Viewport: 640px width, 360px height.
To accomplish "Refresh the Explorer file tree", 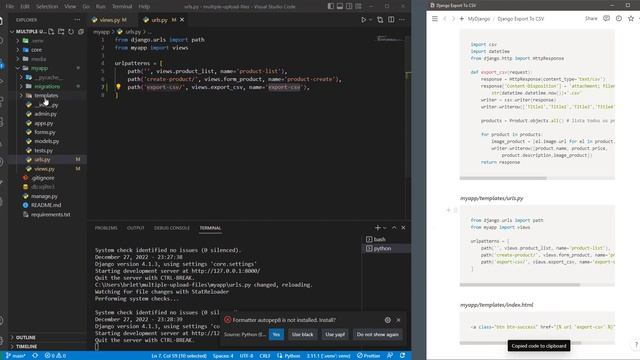I will pos(71,31).
